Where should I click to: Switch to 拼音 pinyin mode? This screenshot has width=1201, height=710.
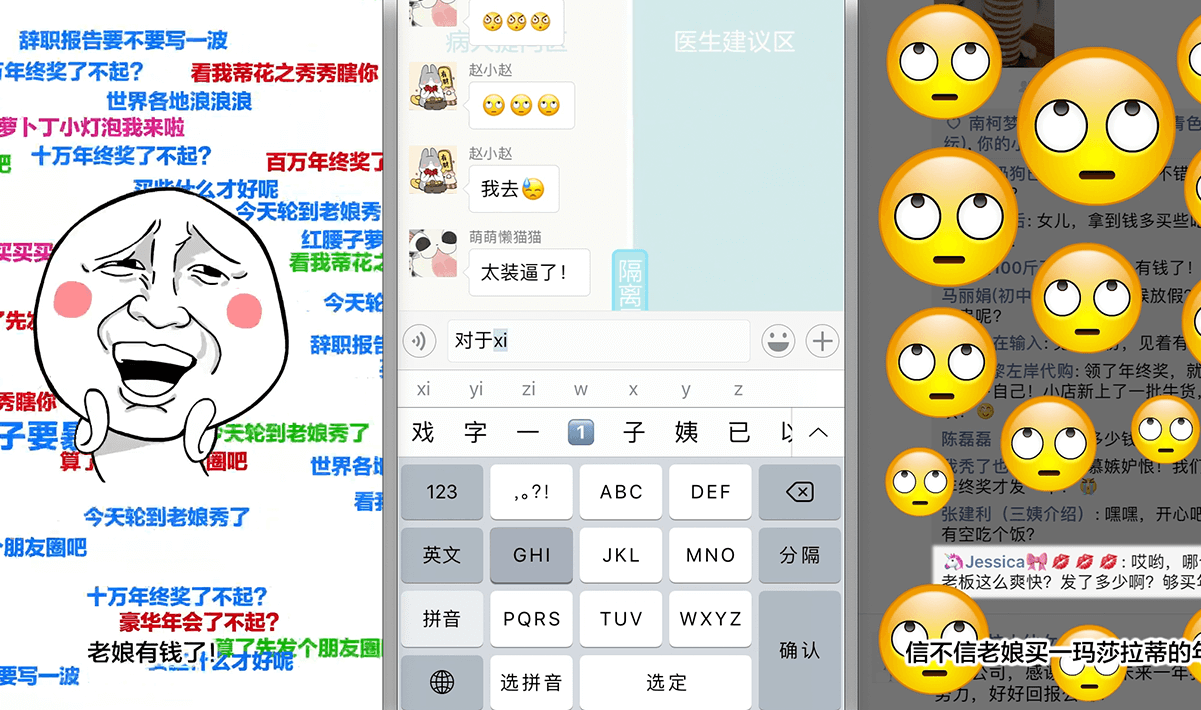click(441, 619)
